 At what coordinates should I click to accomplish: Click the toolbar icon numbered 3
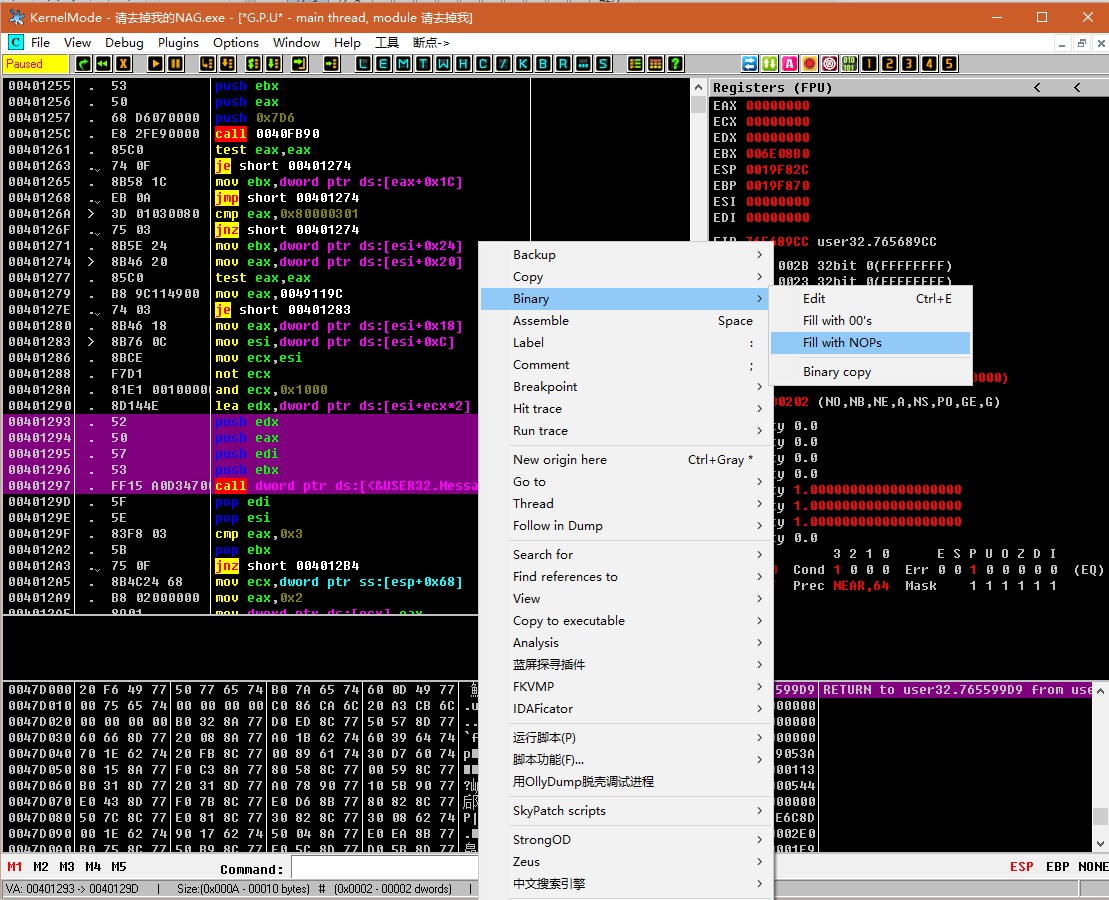(910, 64)
